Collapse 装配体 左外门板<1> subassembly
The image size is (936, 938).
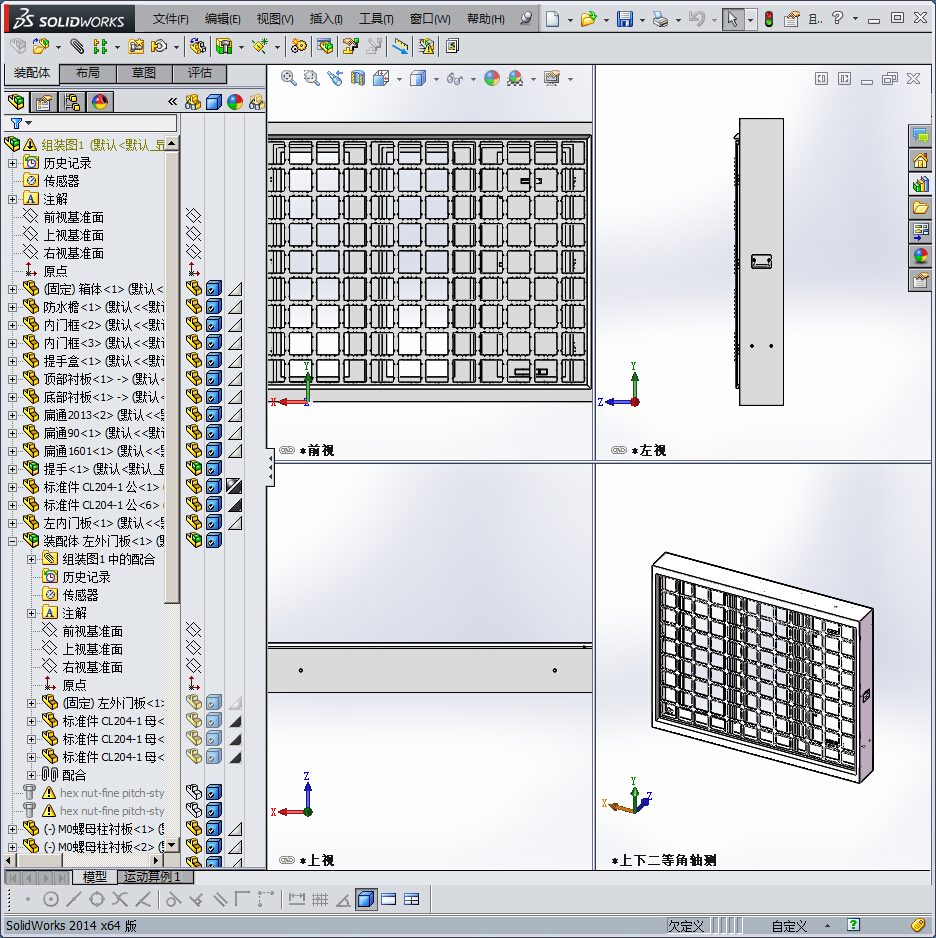click(13, 541)
